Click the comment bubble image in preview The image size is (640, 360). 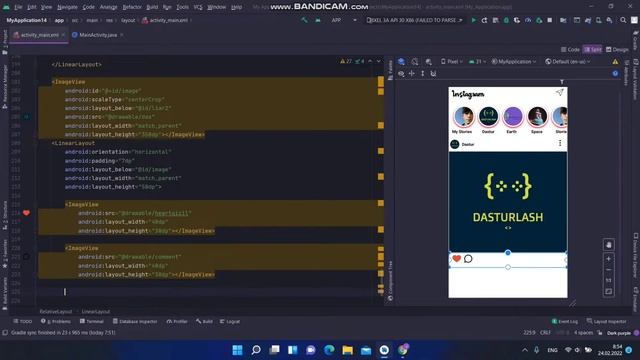point(468,258)
